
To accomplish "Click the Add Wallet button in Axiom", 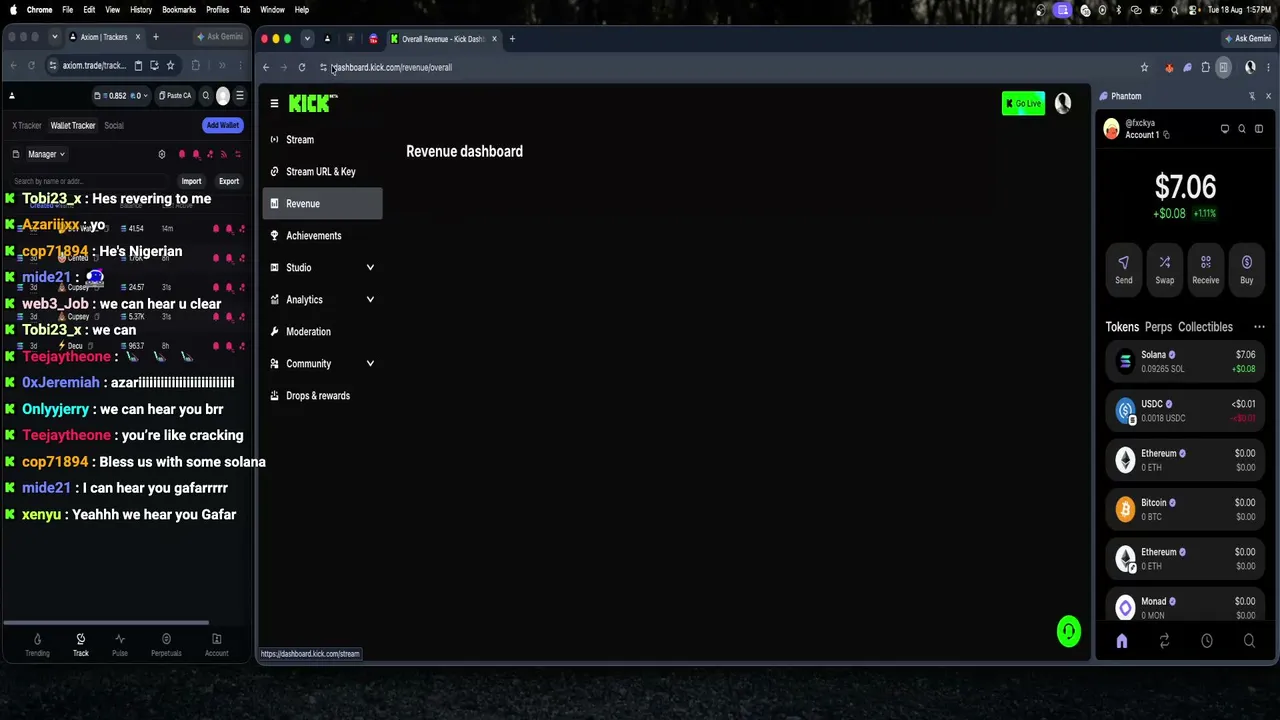I will (222, 125).
